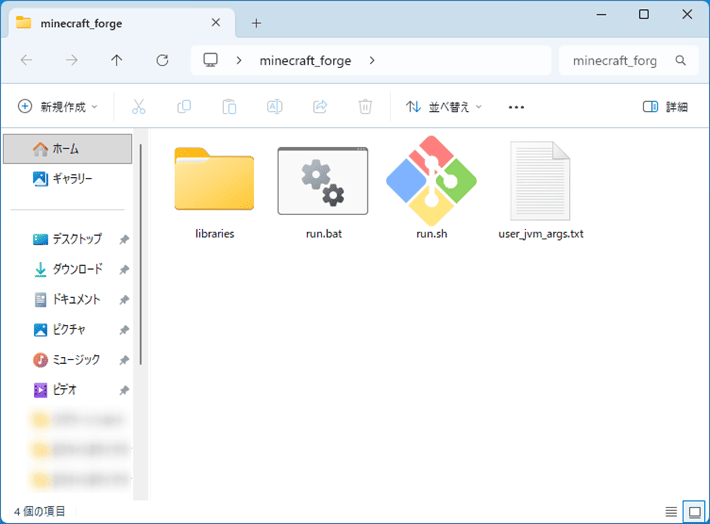Click the Paste clipboard icon

(x=229, y=107)
